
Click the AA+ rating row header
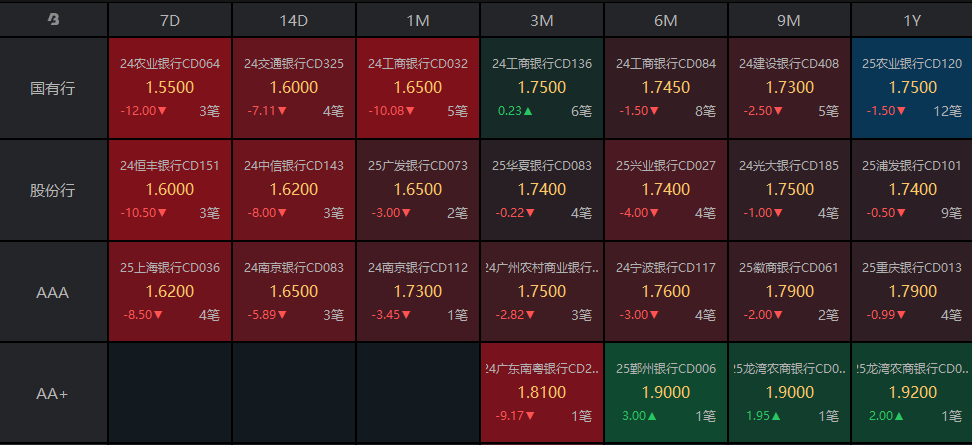[x=53, y=393]
